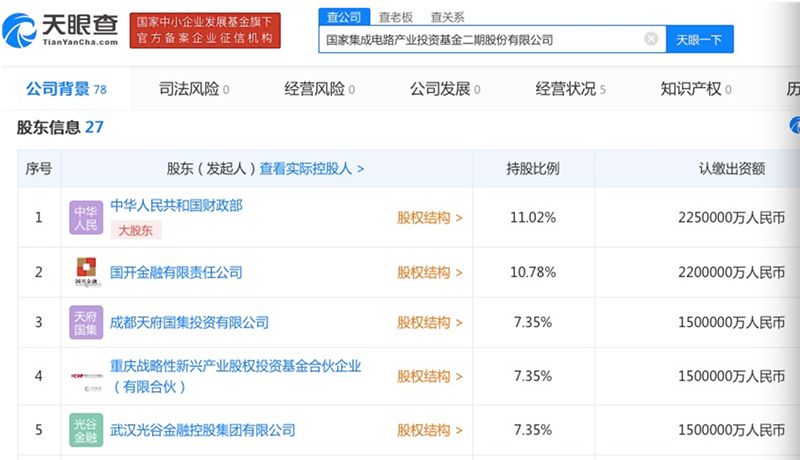Viewport: 800px width, 460px height.
Task: Select the 知识产权 tab
Action: (x=696, y=89)
